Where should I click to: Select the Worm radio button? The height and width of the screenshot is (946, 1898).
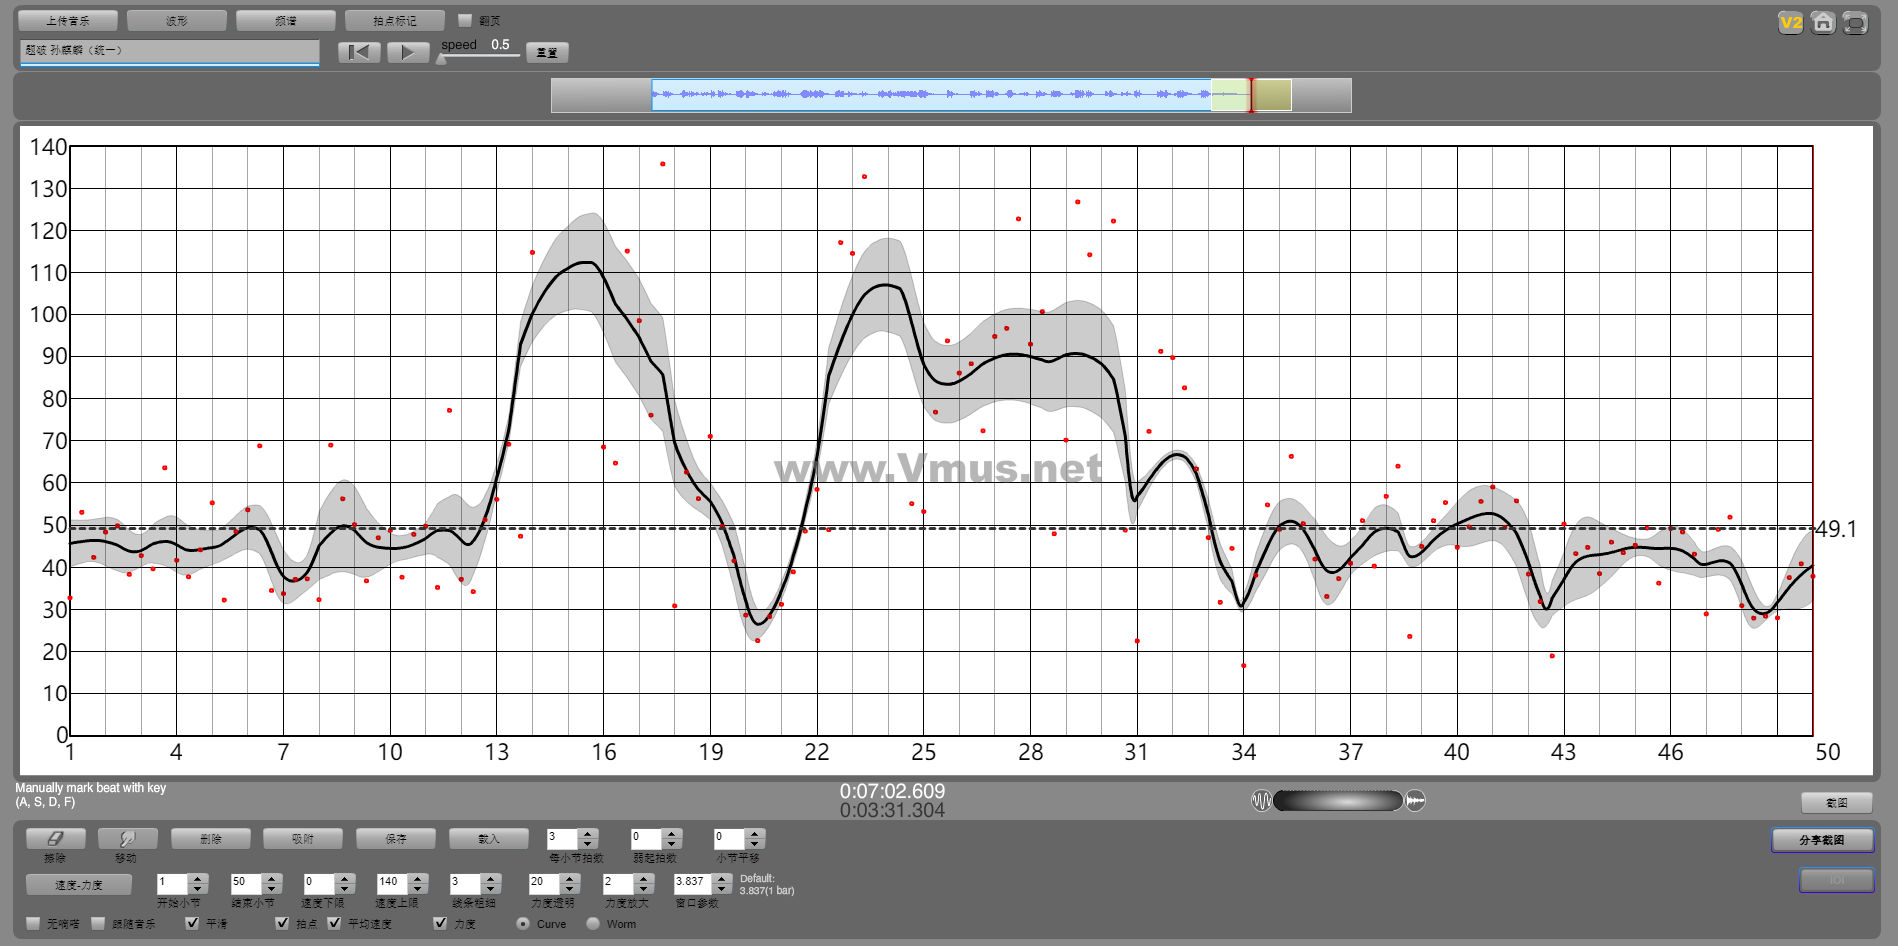pyautogui.click(x=593, y=923)
